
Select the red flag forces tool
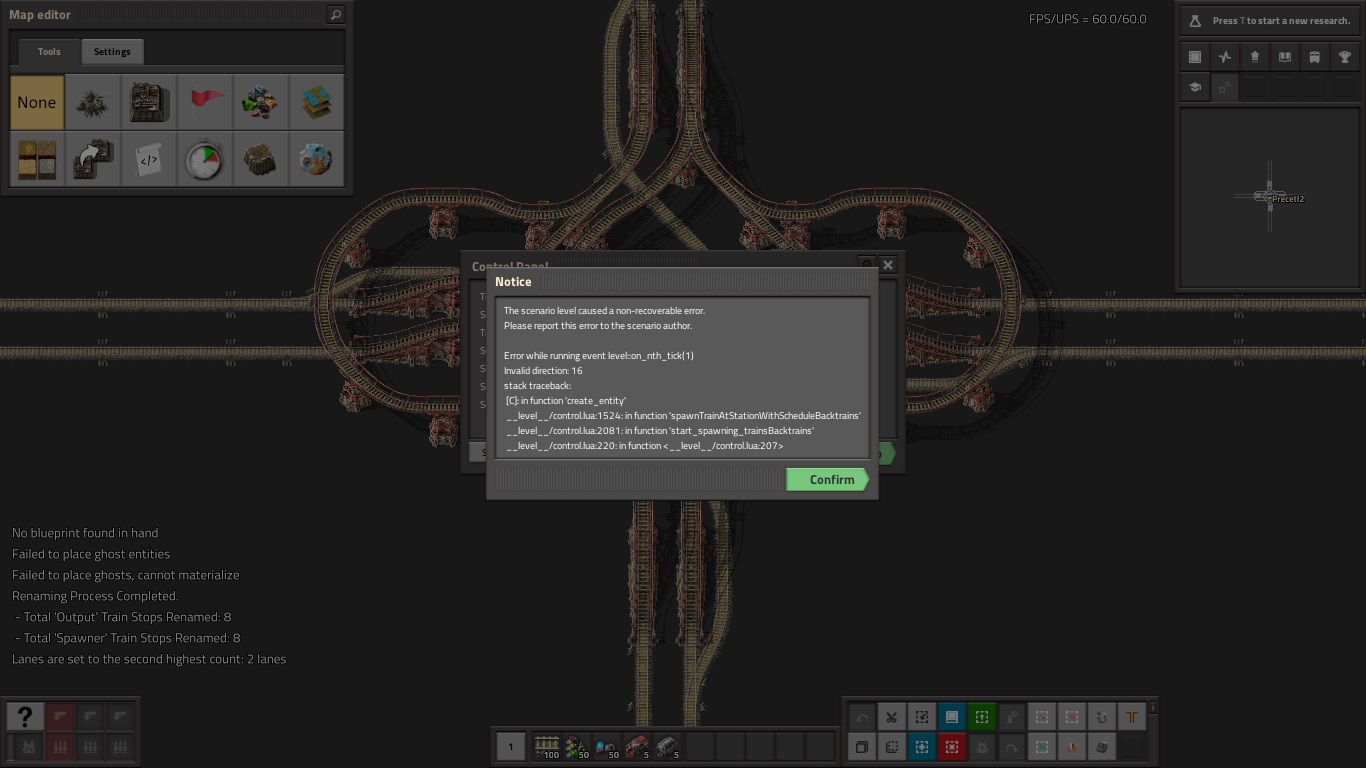pos(205,102)
